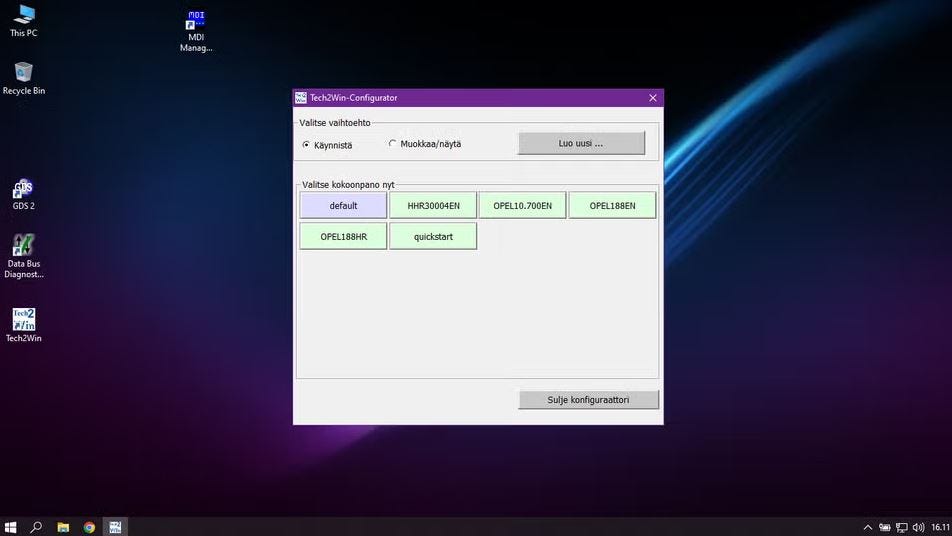Select the Data Bus Diagnostic shortcut

click(x=24, y=256)
